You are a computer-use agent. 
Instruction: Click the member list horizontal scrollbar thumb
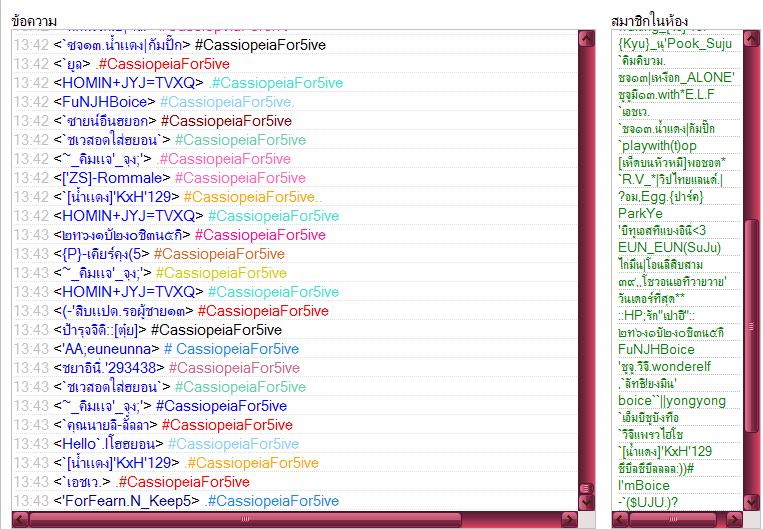click(x=672, y=519)
